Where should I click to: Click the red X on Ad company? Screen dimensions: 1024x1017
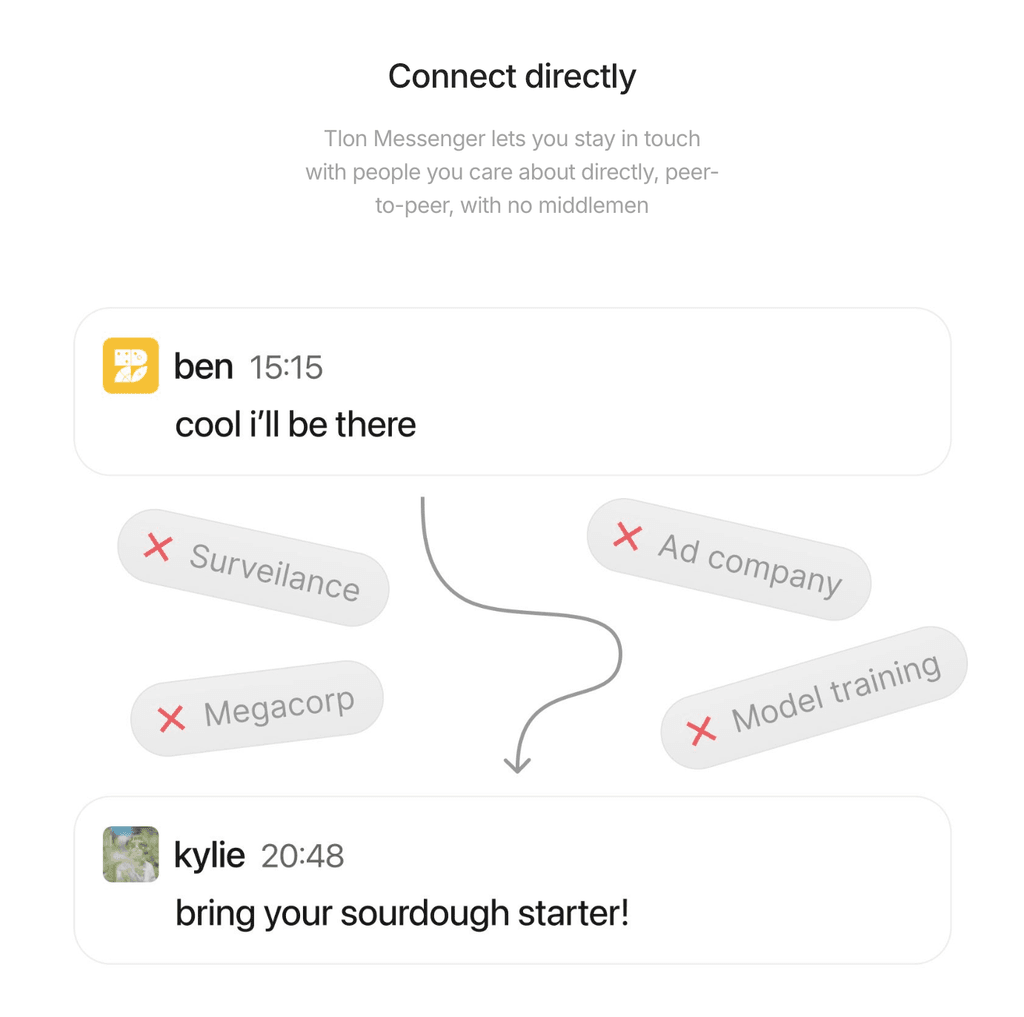coord(627,536)
